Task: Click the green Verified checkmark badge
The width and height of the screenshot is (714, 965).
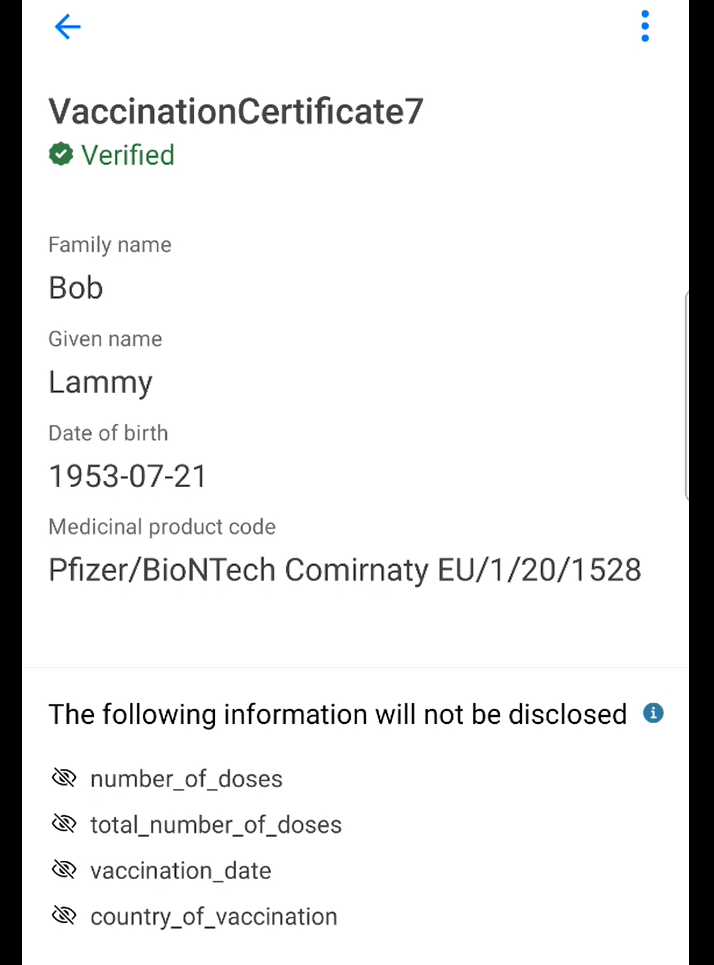Action: click(61, 155)
